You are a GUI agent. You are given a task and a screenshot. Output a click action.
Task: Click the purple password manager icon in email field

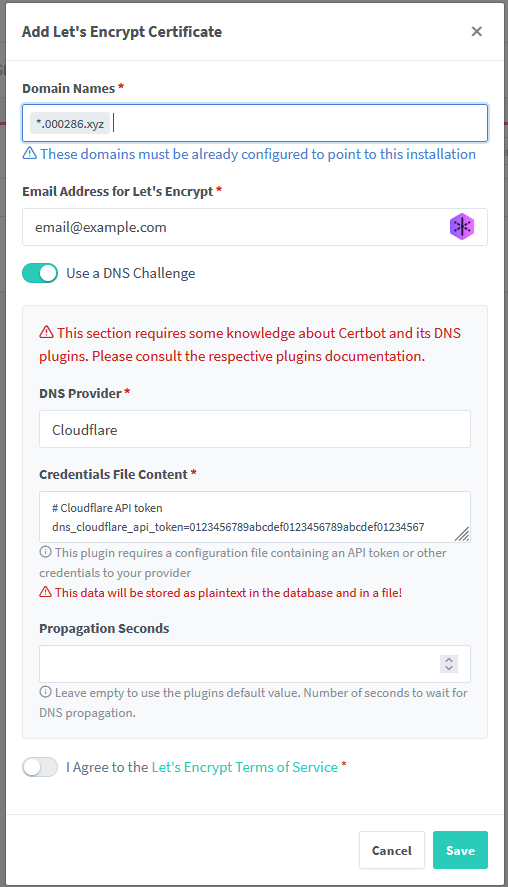click(462, 227)
